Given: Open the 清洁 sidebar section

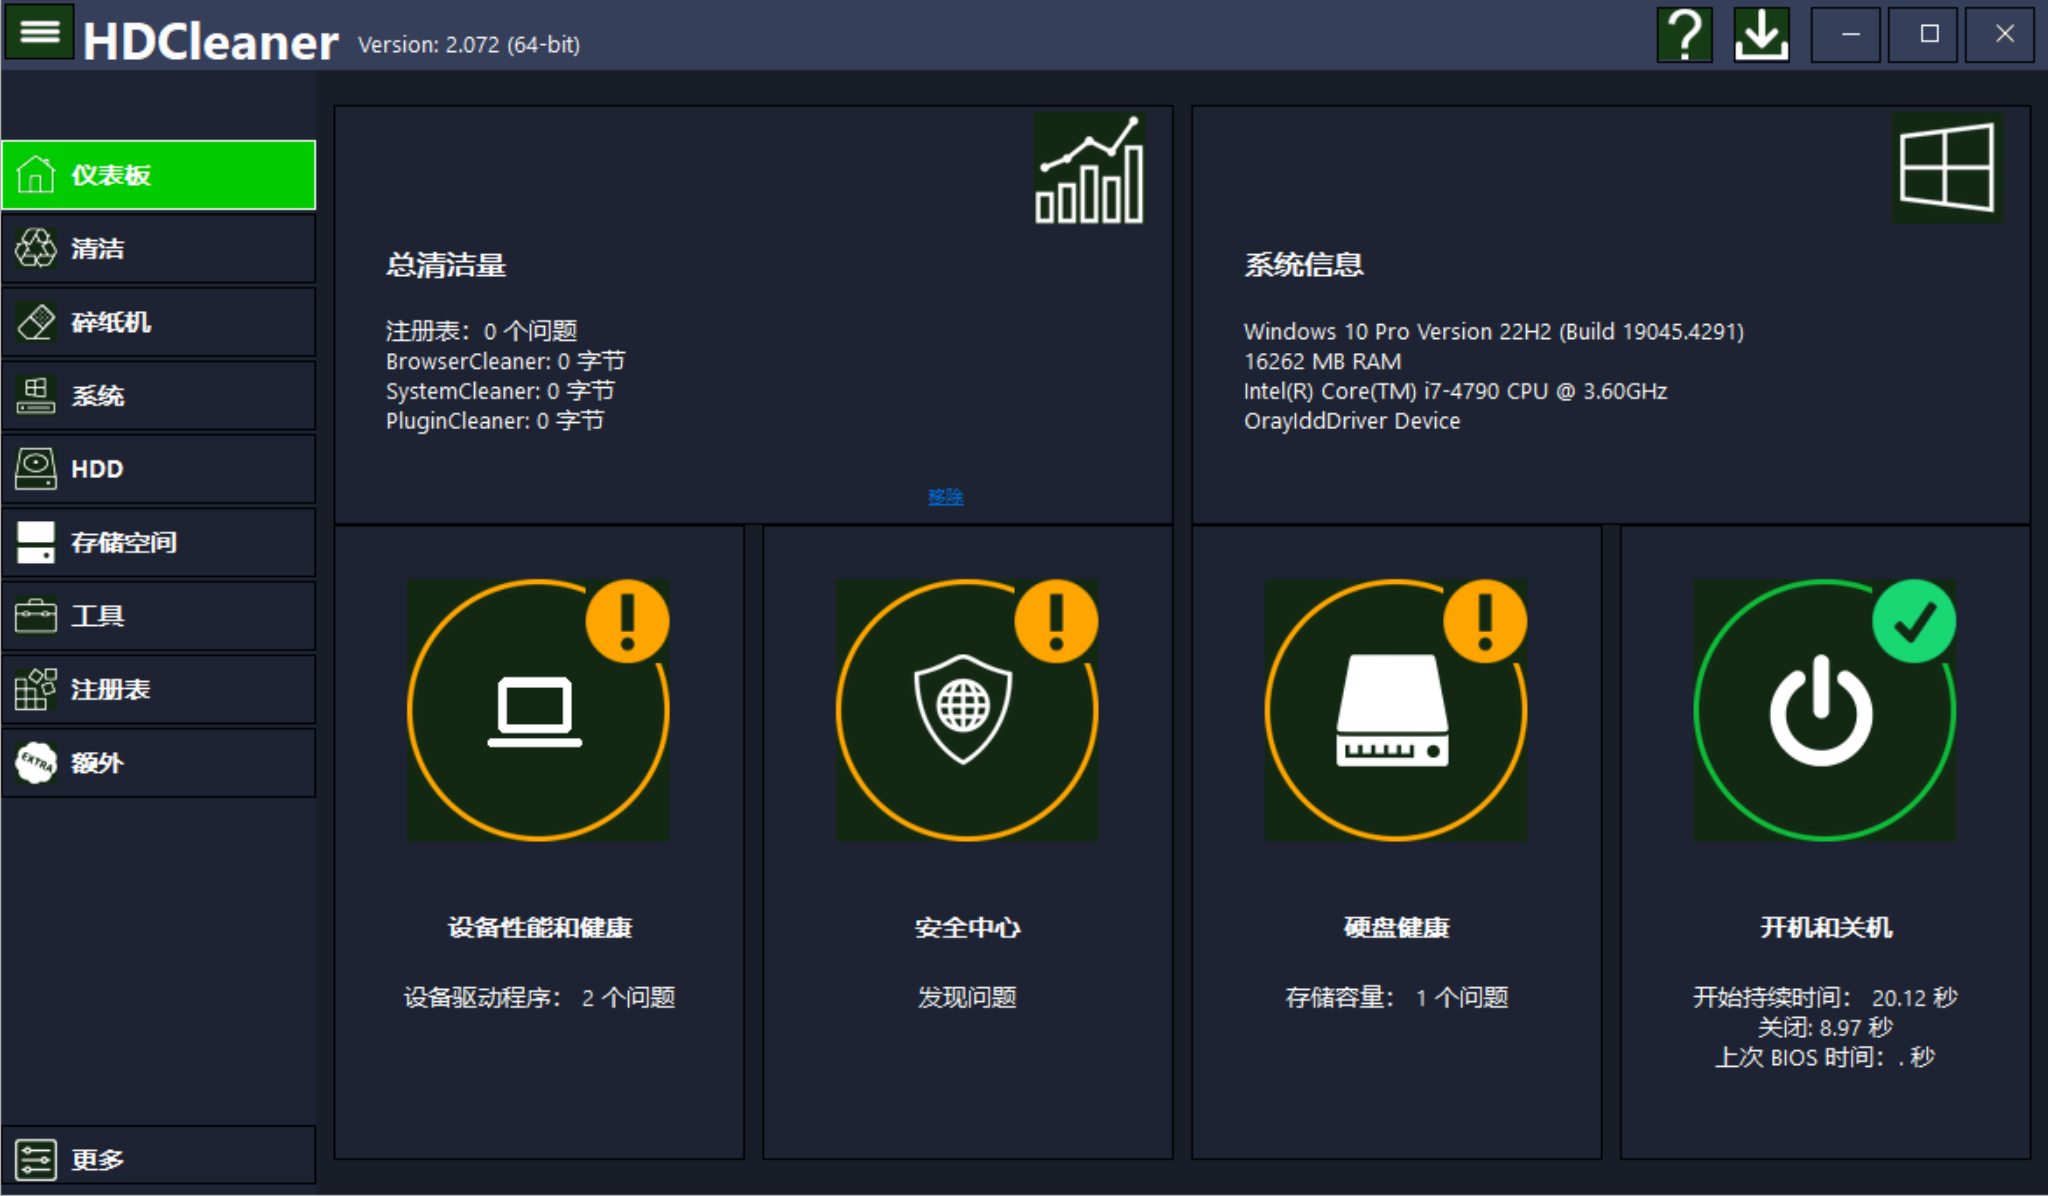Looking at the screenshot, I should pyautogui.click(x=159, y=248).
